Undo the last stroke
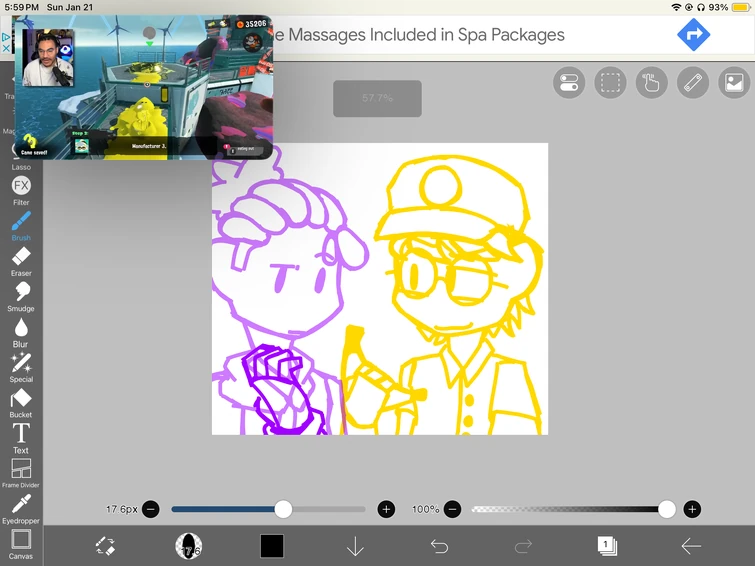 tap(439, 546)
